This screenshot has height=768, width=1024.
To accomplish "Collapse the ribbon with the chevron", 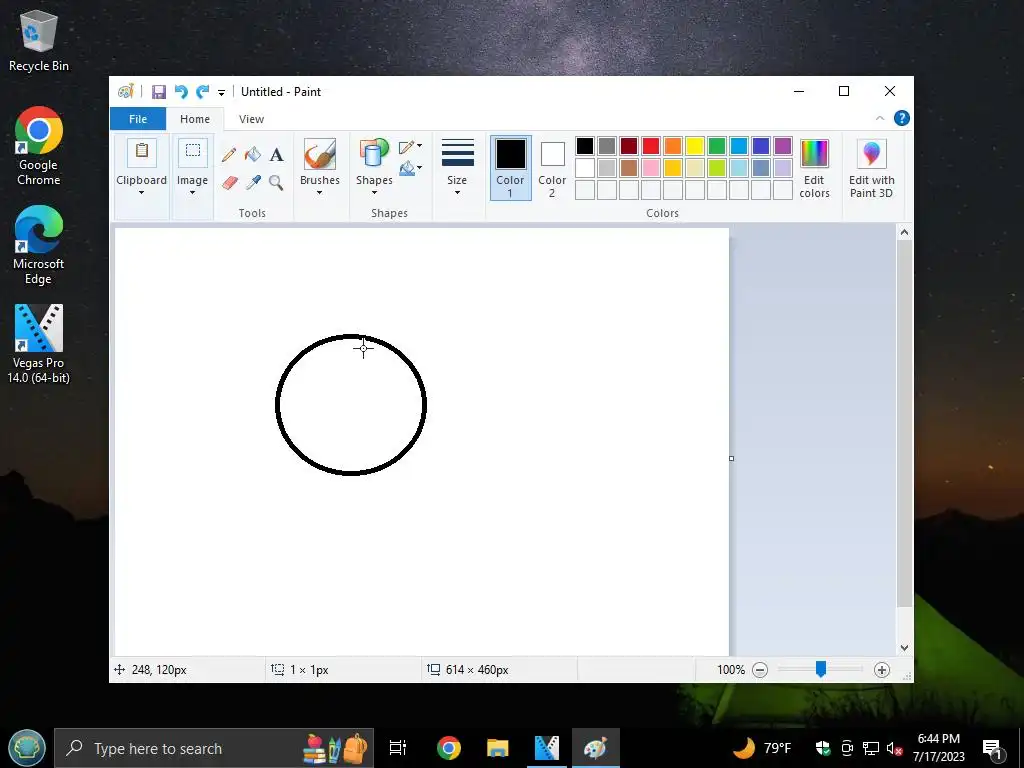I will tap(880, 118).
